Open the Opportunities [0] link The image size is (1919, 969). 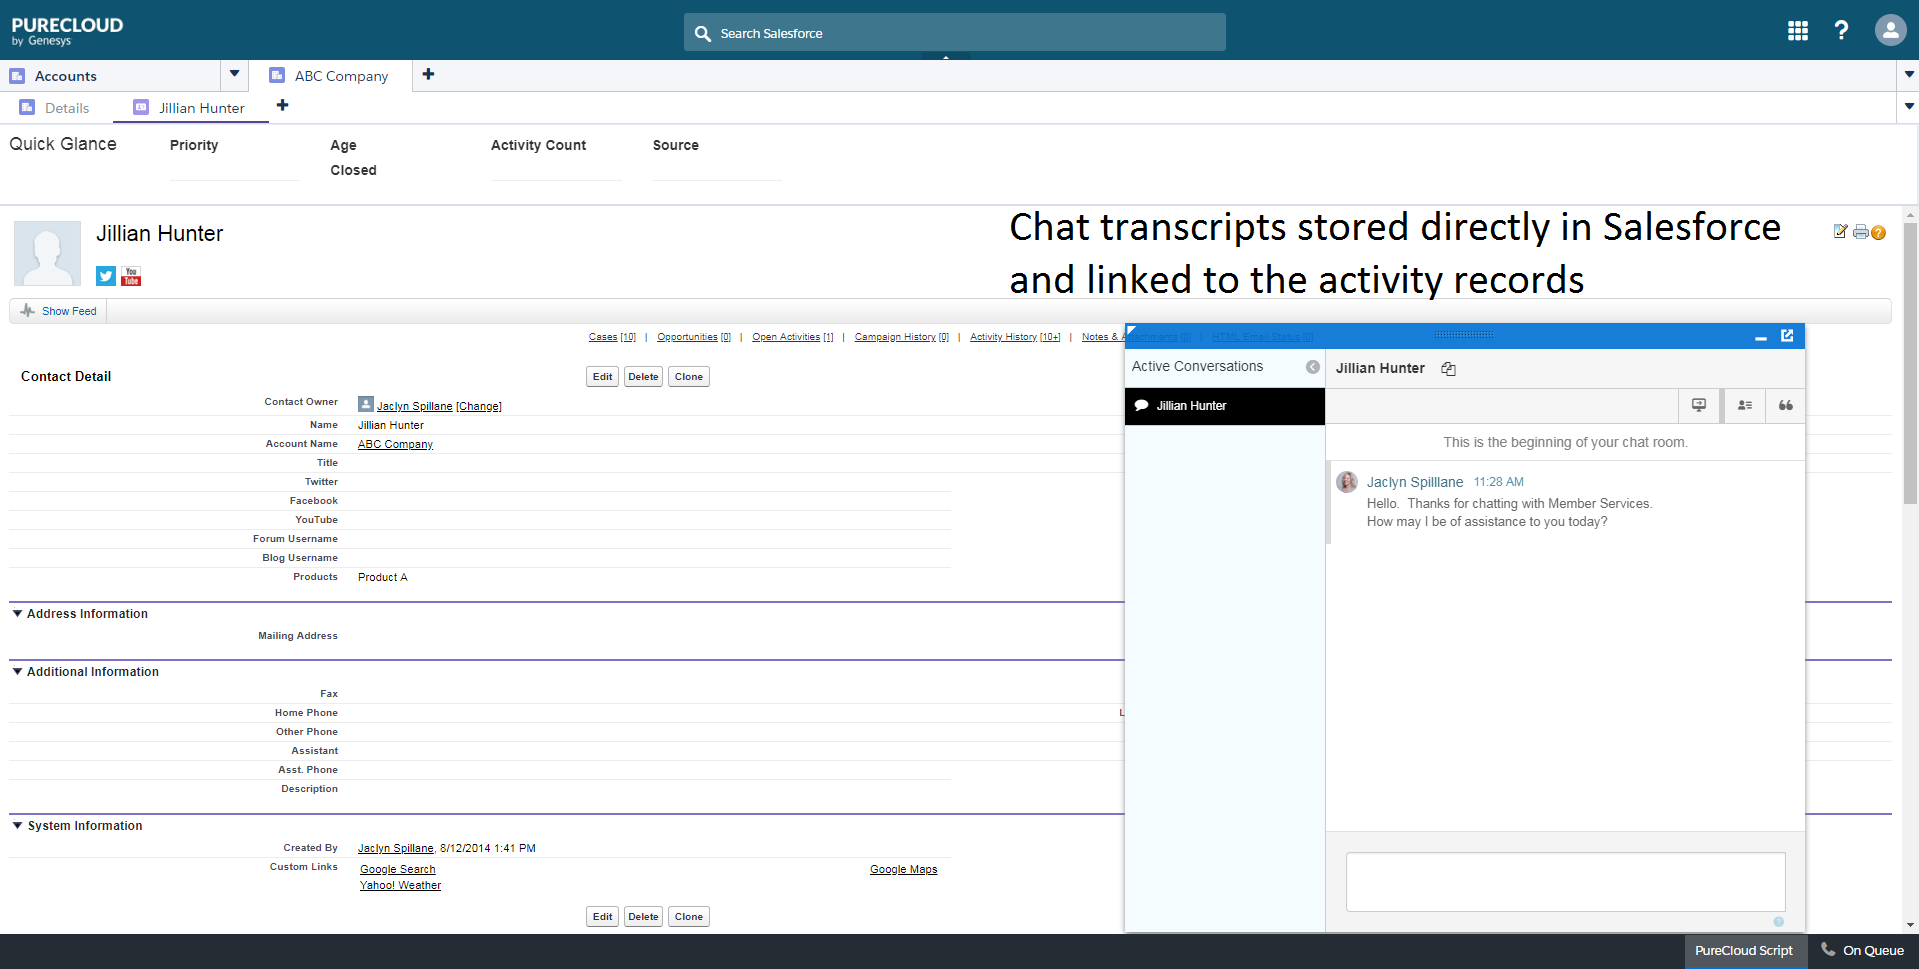tap(694, 337)
